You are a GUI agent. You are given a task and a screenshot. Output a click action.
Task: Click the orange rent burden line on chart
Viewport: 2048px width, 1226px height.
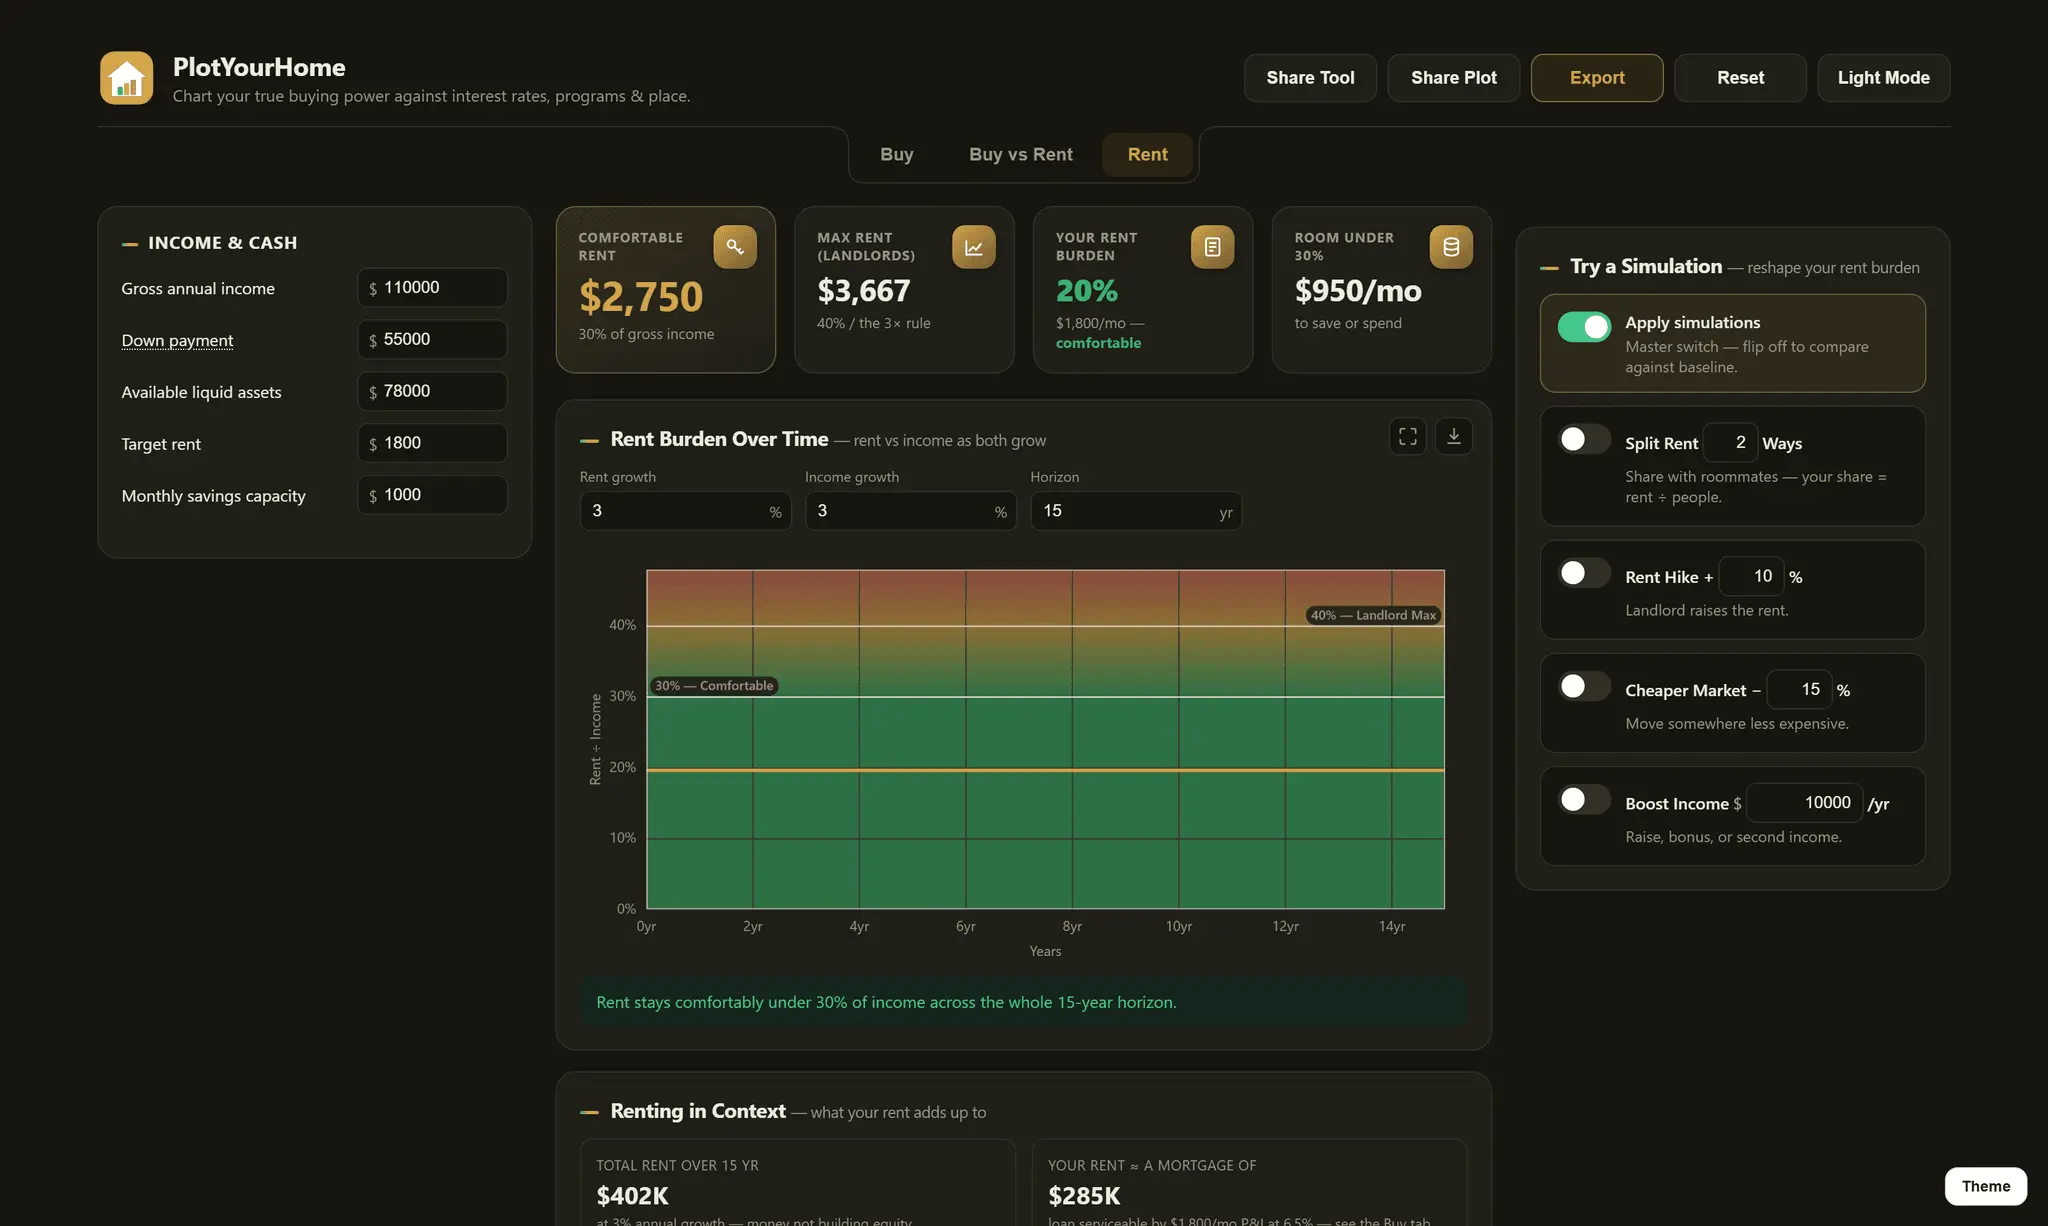coord(1045,770)
